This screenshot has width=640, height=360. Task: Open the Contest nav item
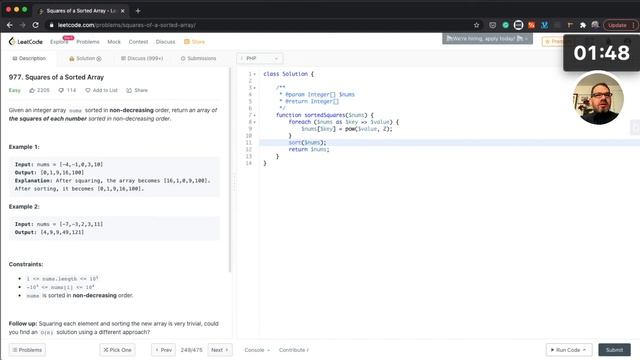(138, 42)
